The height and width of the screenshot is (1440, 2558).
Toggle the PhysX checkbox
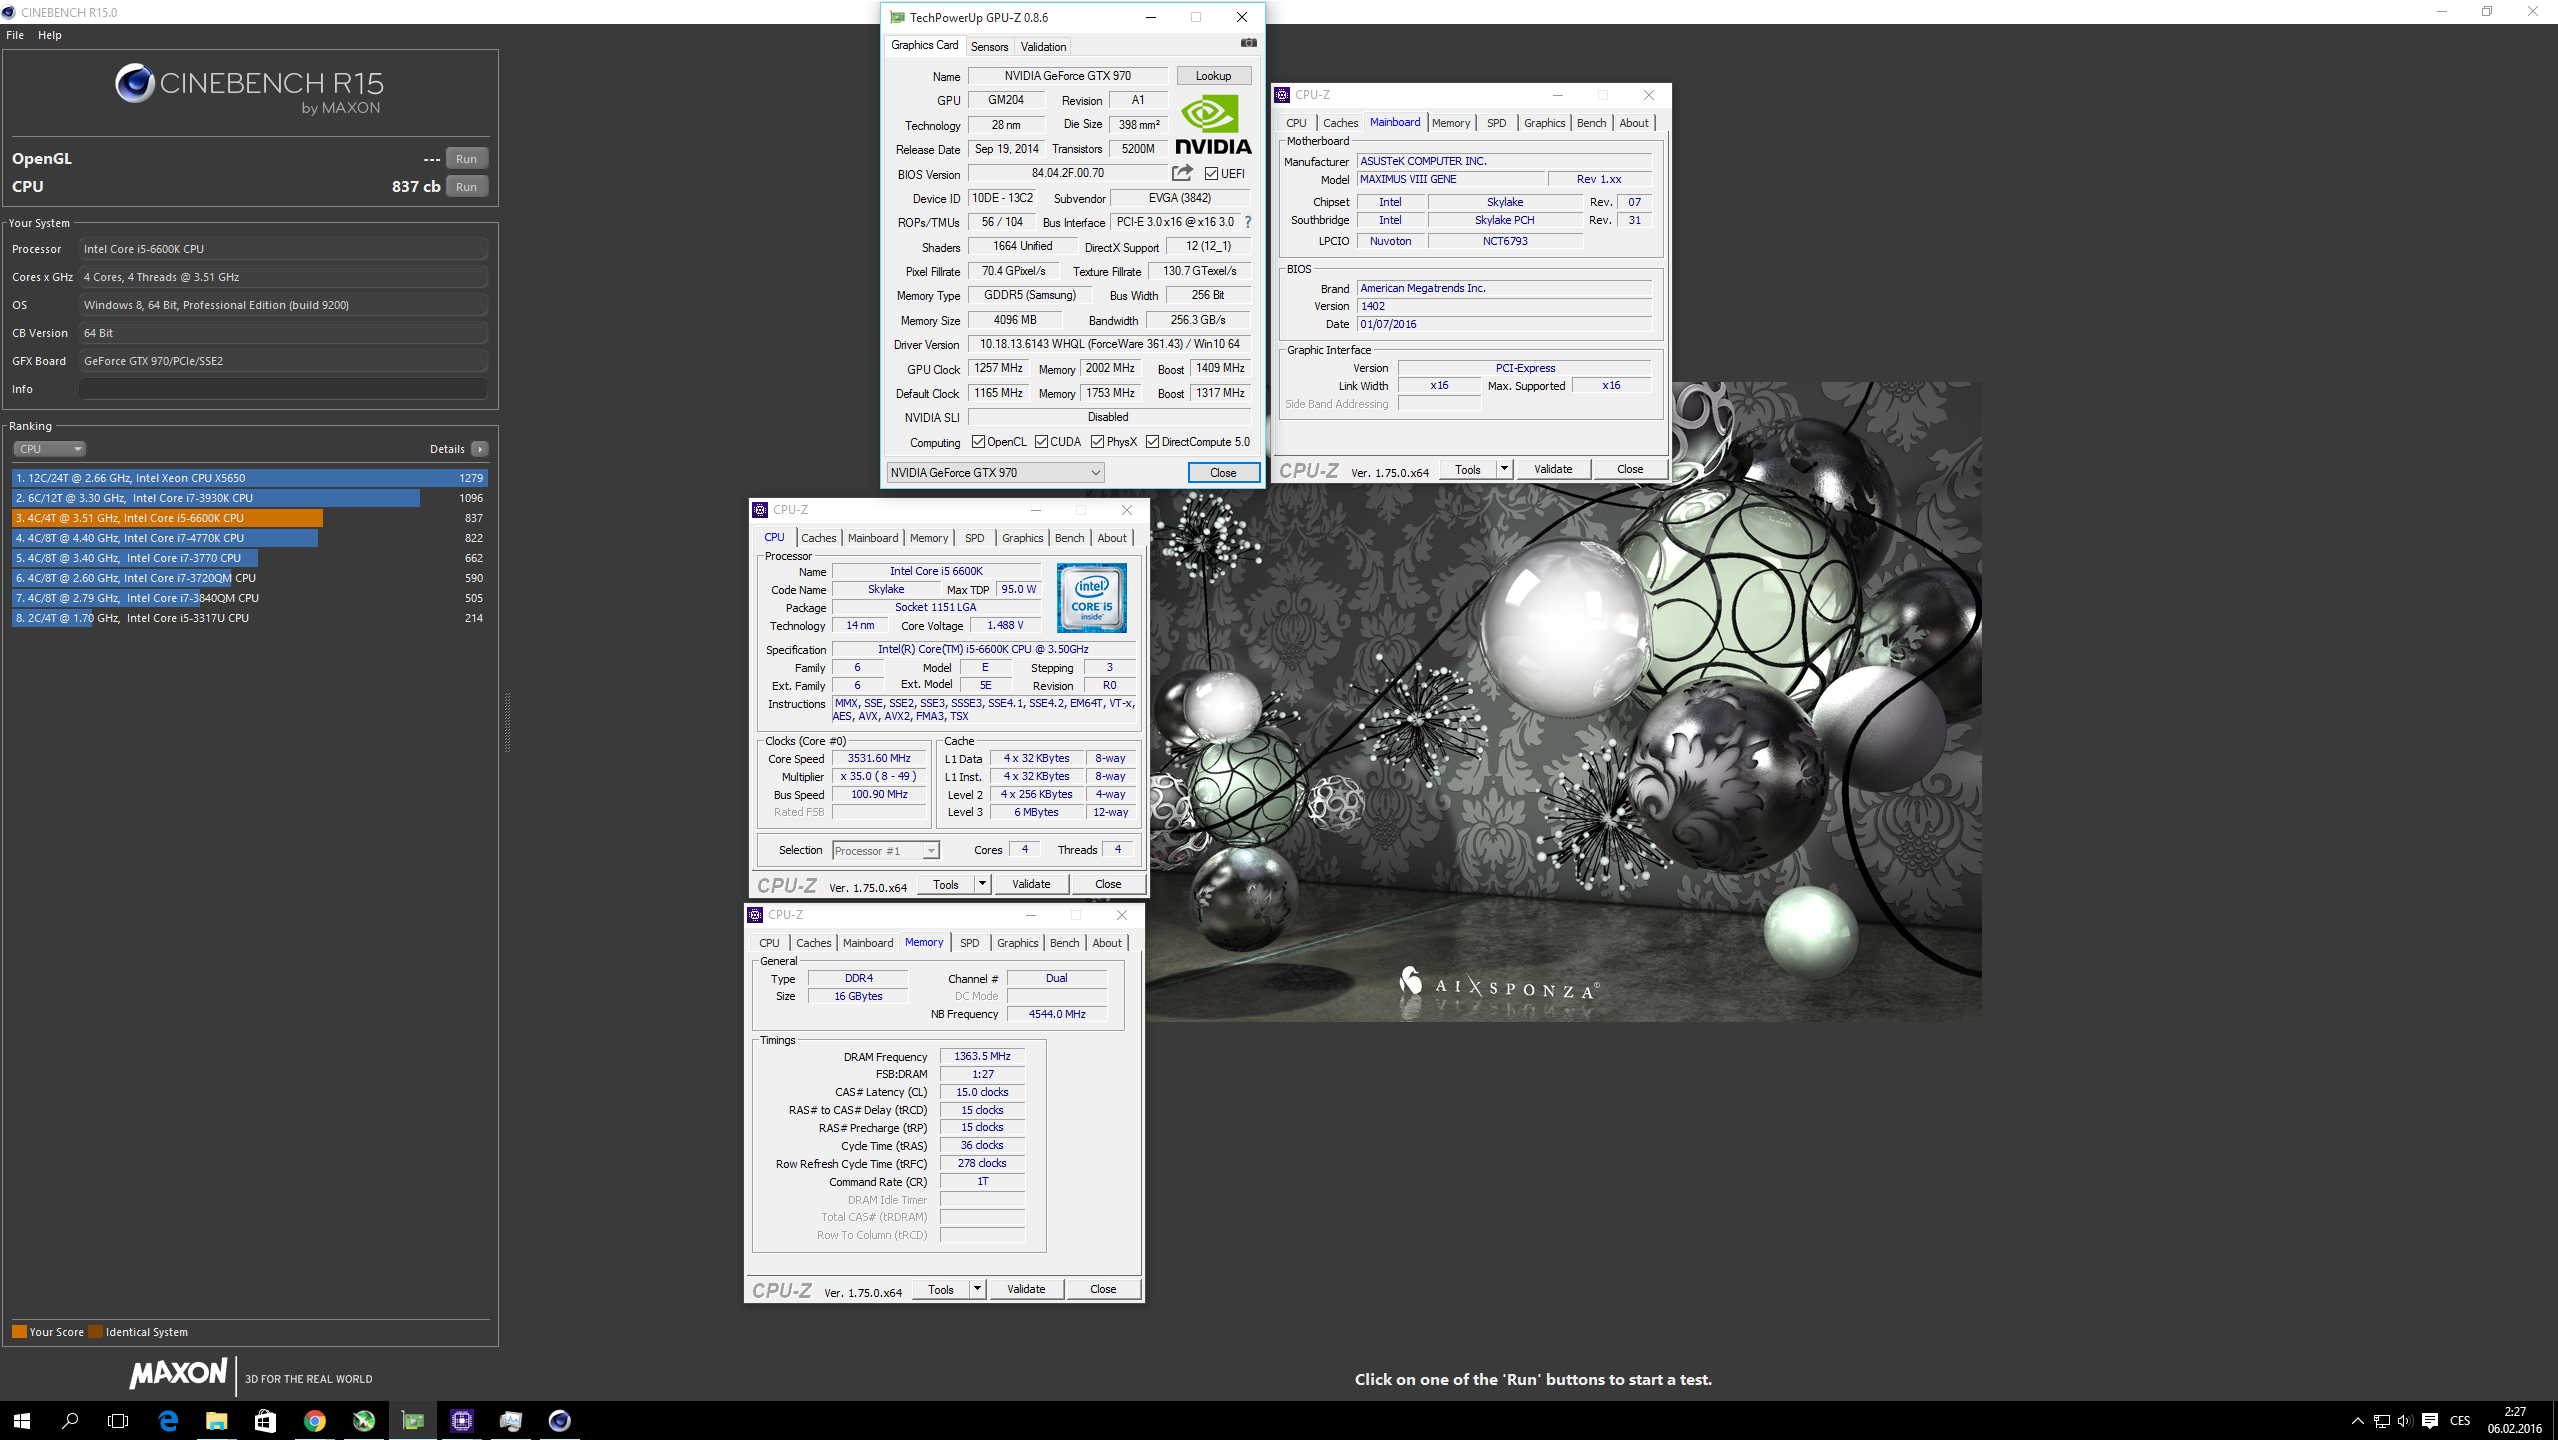pyautogui.click(x=1098, y=442)
